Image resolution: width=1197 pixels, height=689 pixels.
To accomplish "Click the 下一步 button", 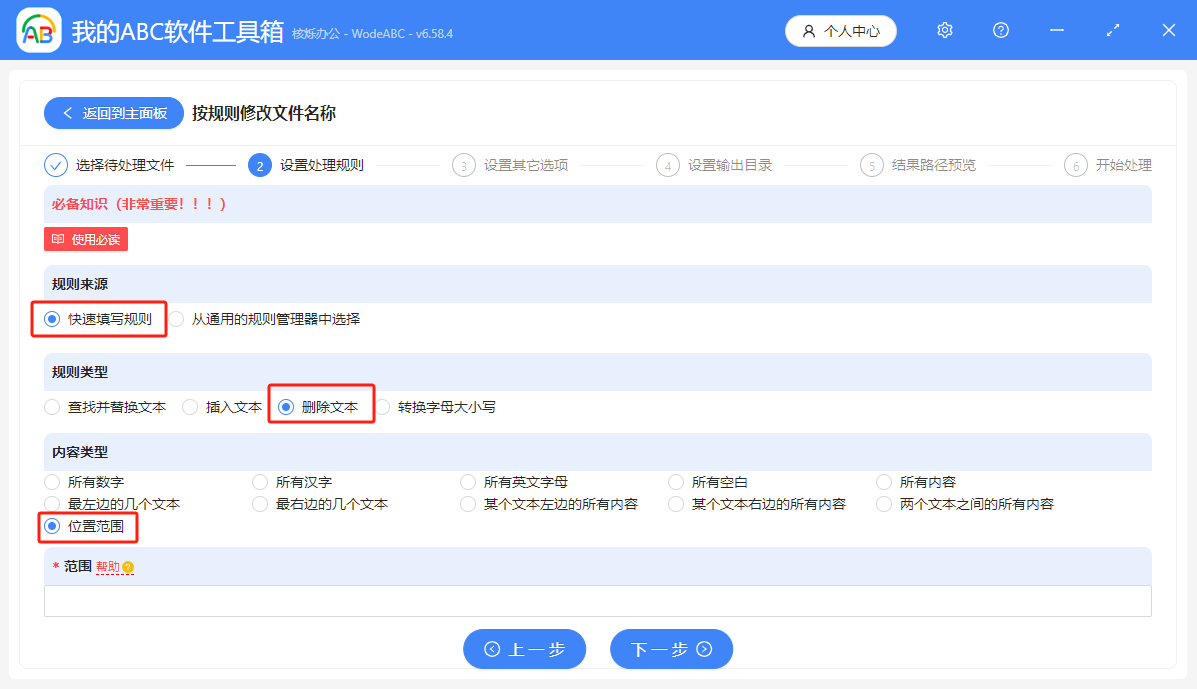I will (x=671, y=649).
